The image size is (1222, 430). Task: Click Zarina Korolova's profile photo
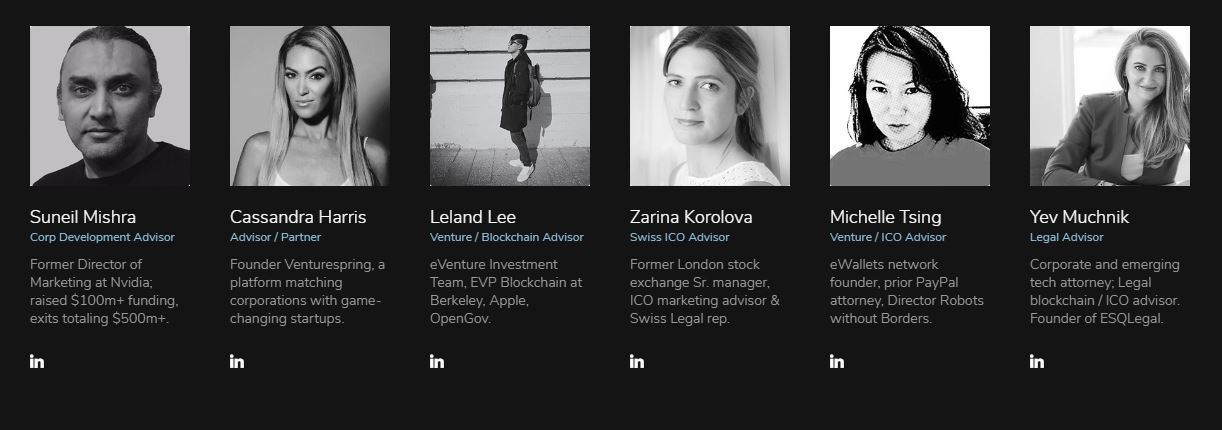click(710, 106)
